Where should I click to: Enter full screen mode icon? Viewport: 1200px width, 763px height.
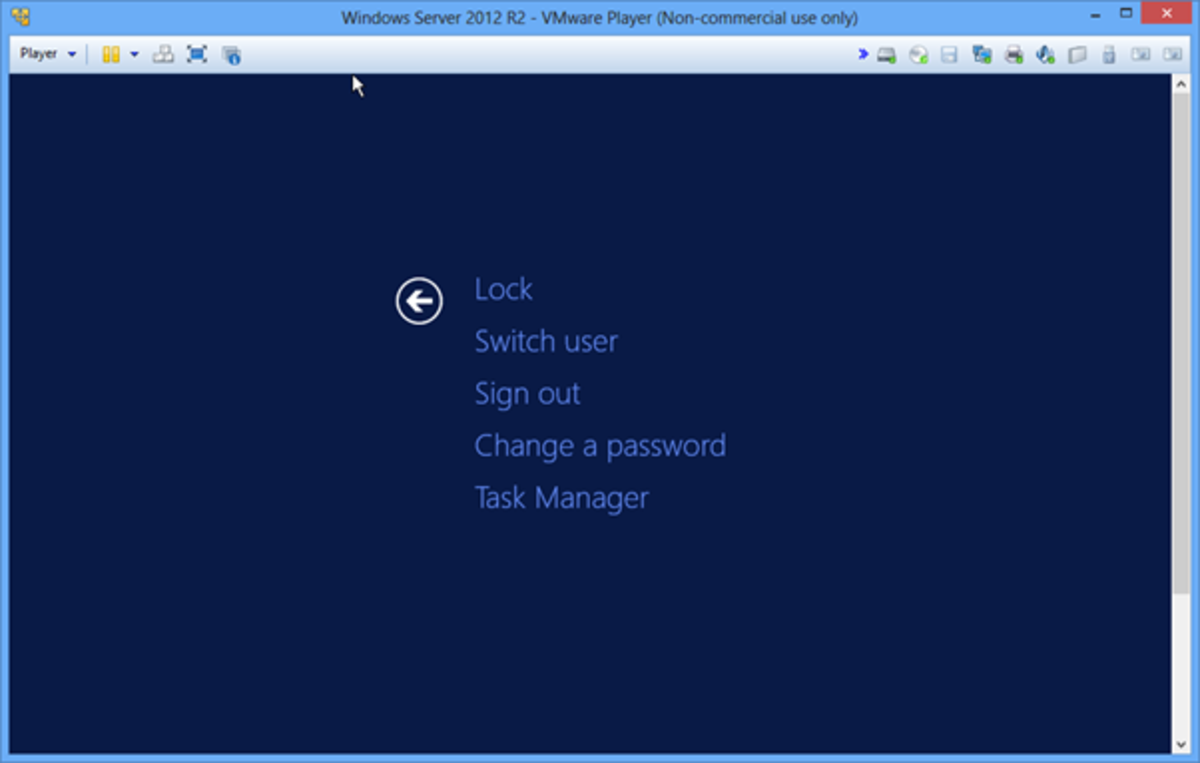[x=197, y=54]
